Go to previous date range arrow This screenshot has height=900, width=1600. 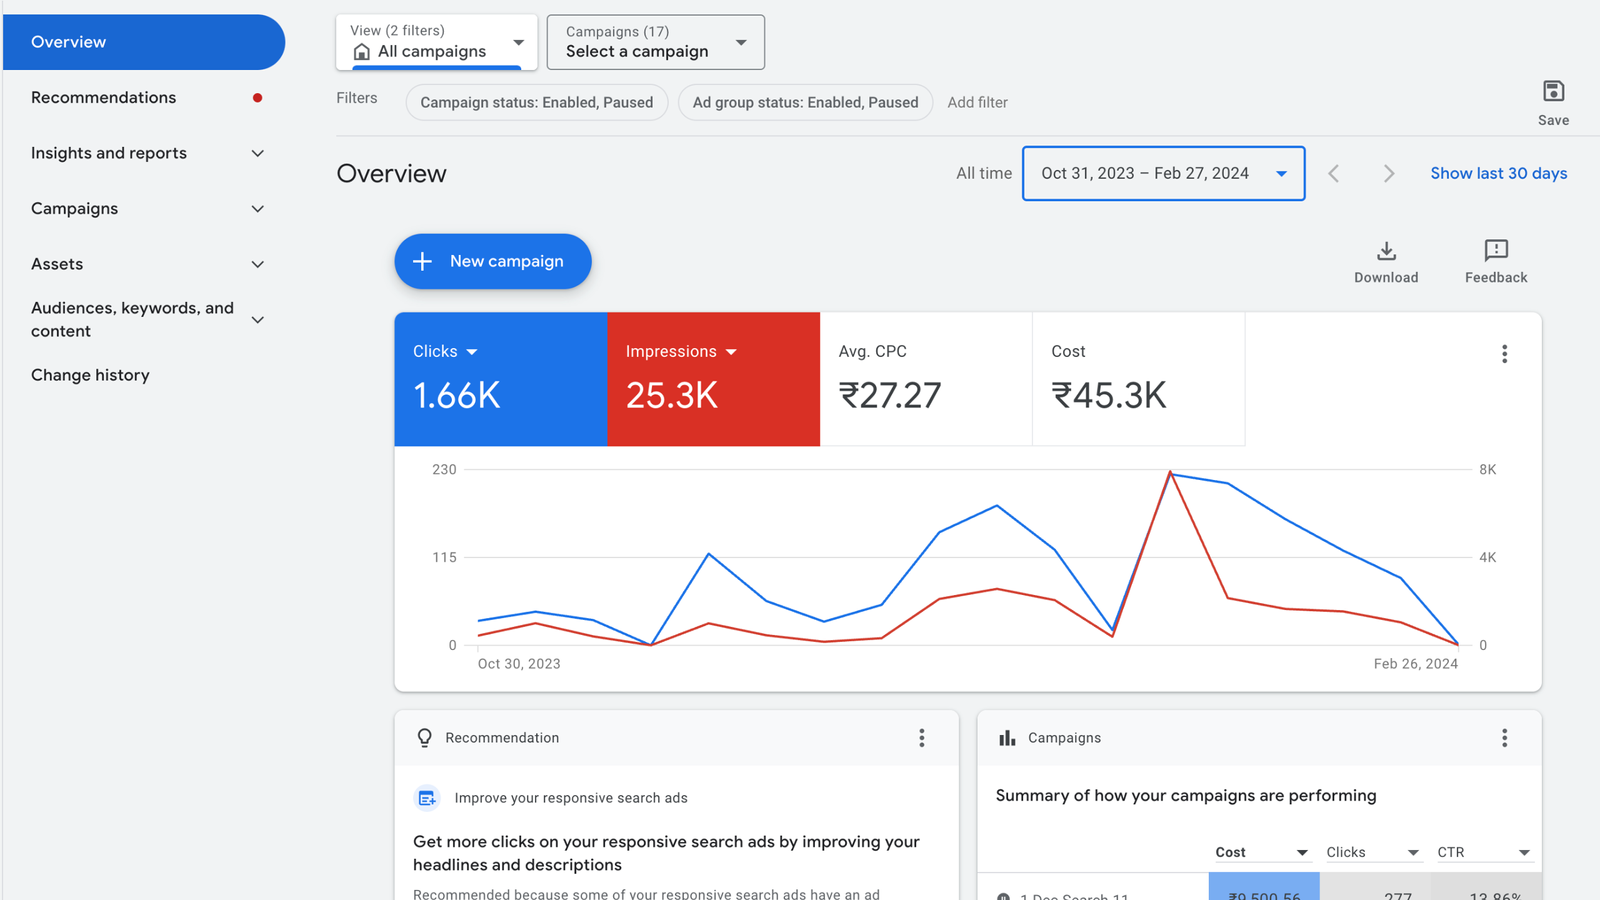point(1333,174)
